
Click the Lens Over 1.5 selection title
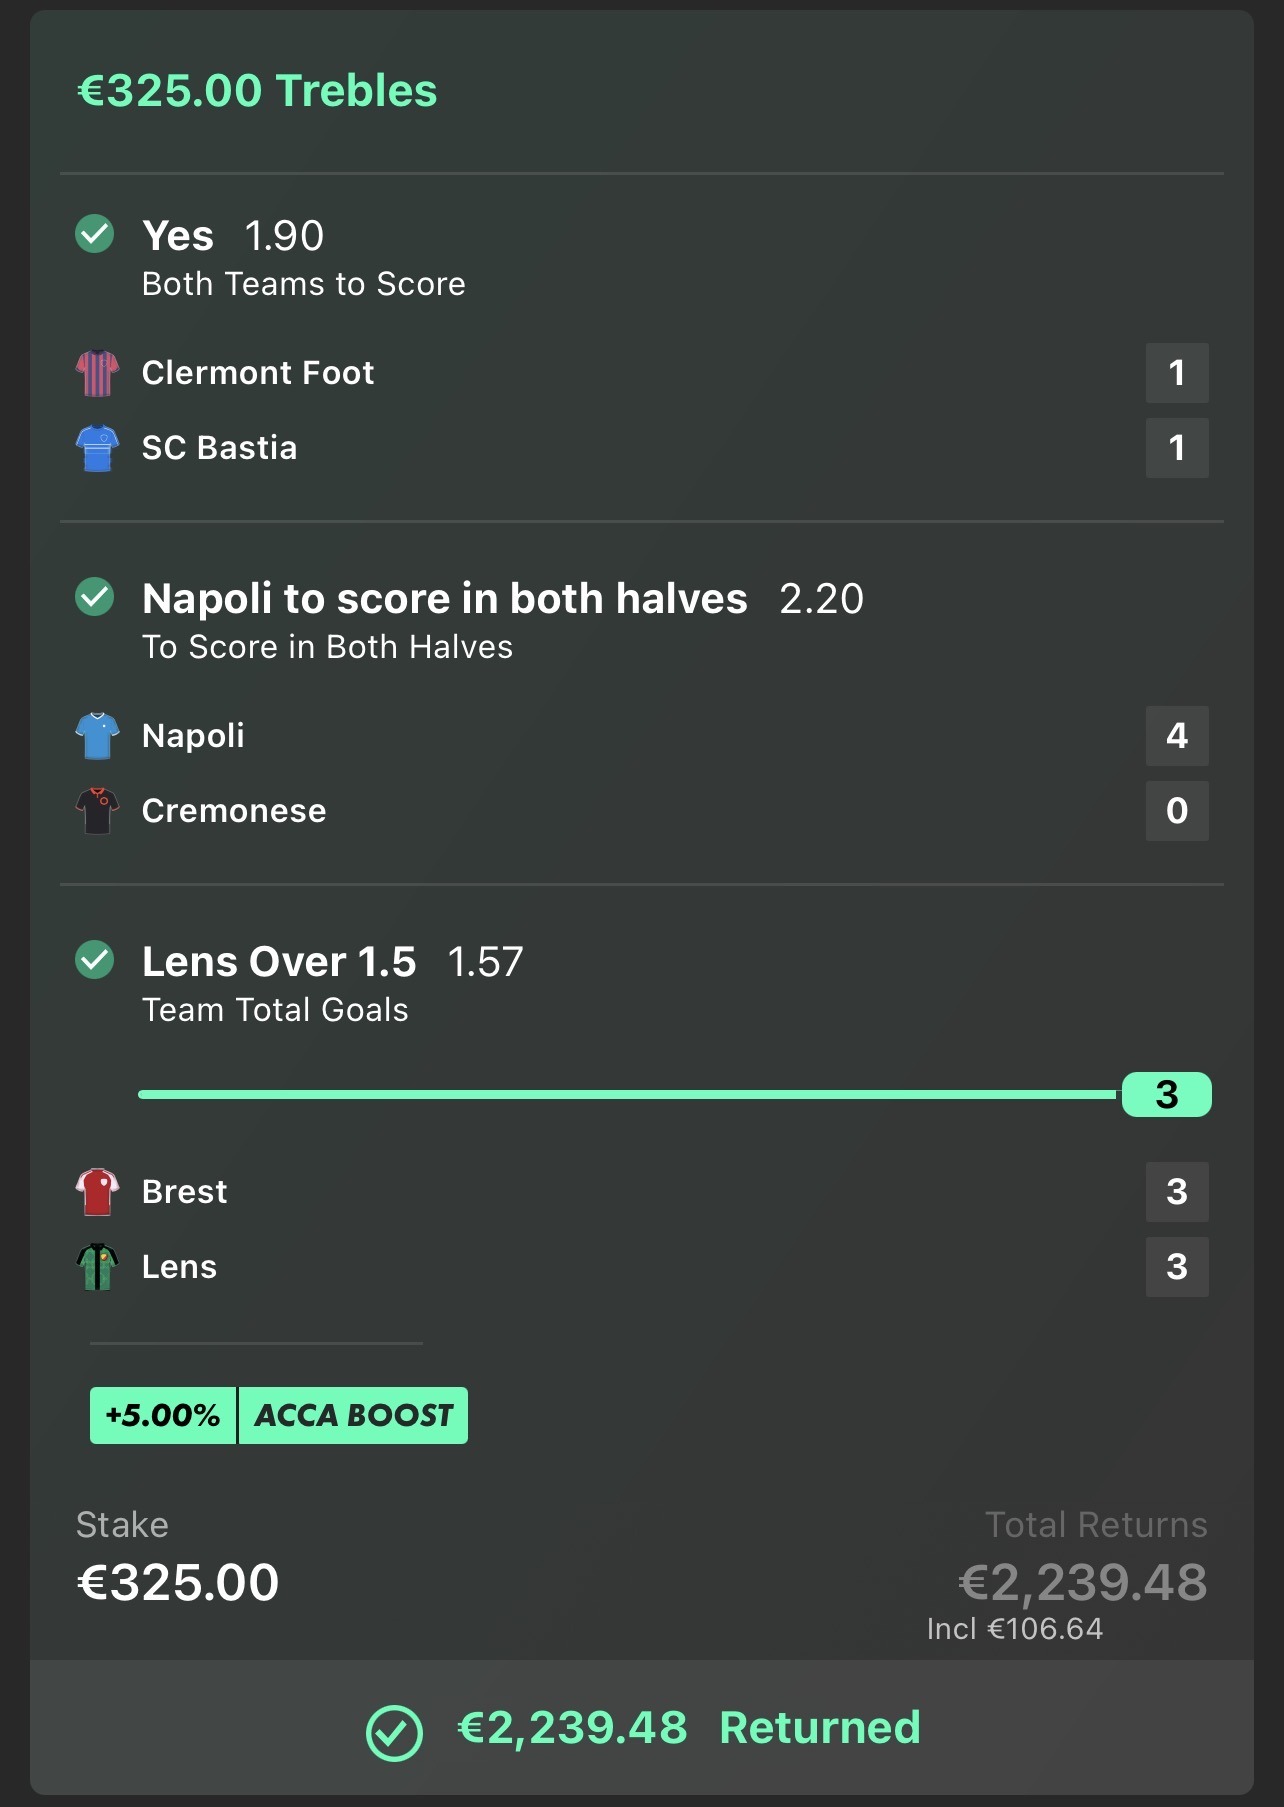click(x=279, y=962)
